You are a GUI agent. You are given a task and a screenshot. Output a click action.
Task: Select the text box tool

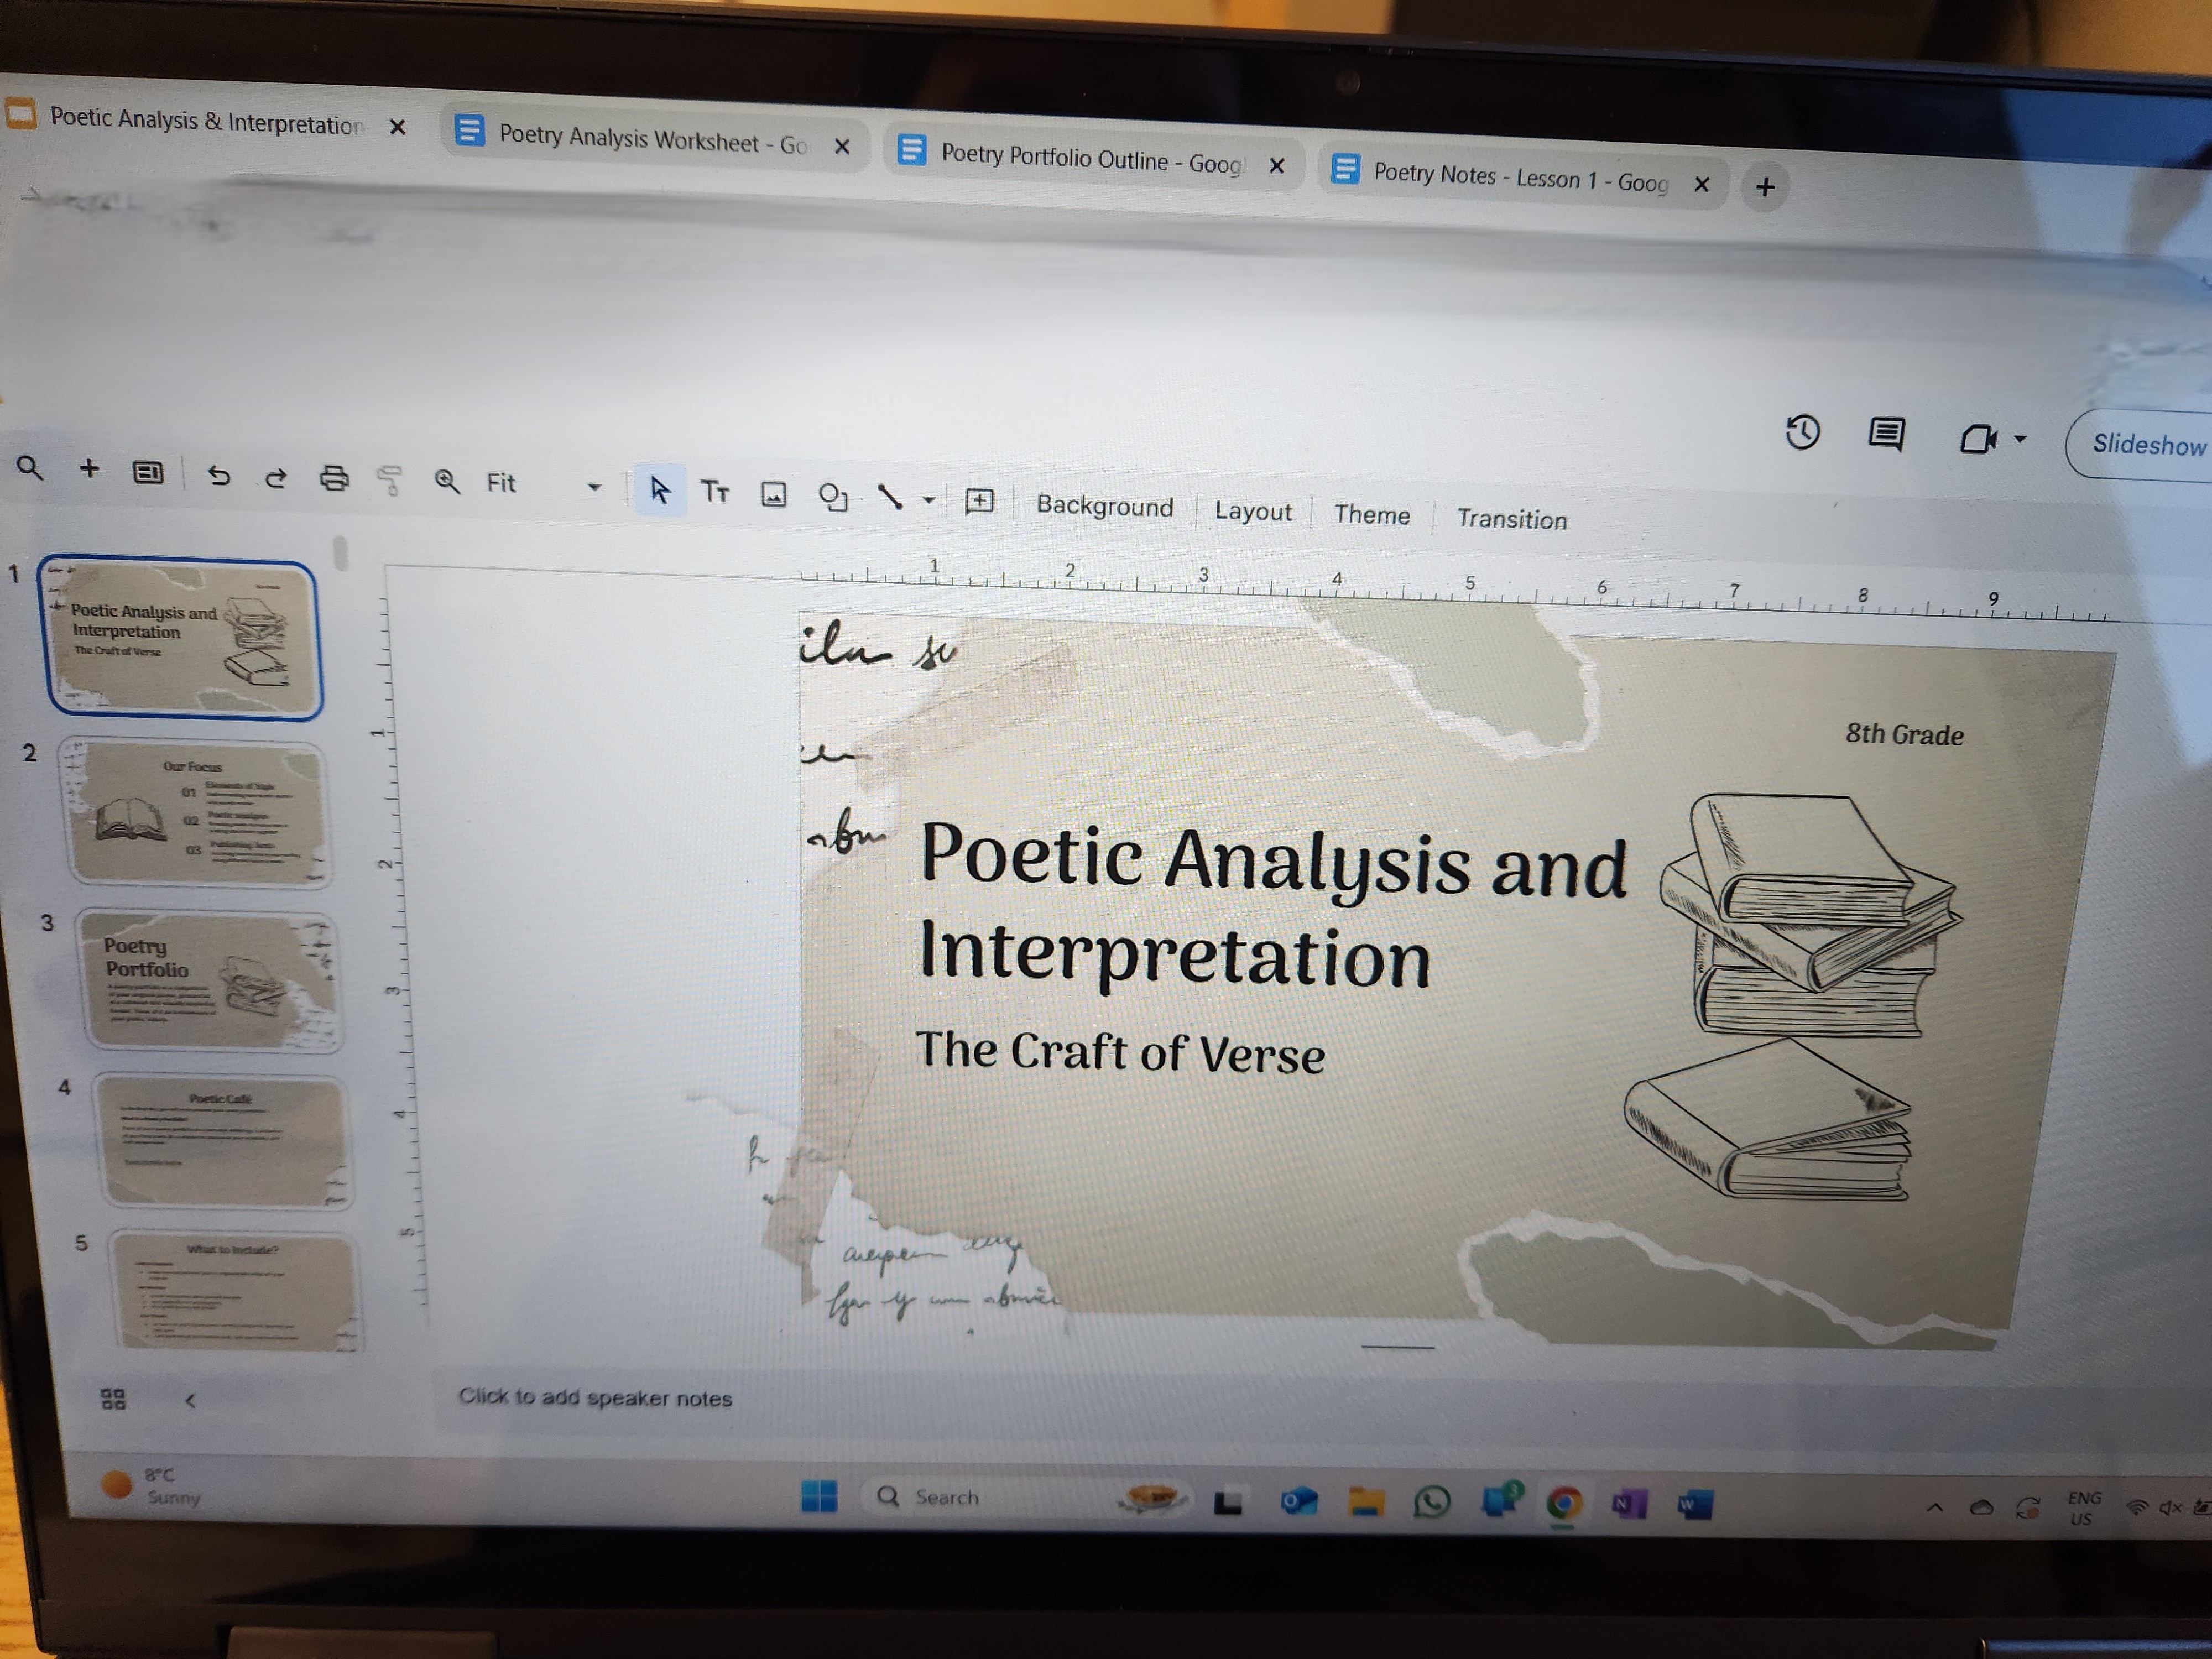tap(715, 491)
